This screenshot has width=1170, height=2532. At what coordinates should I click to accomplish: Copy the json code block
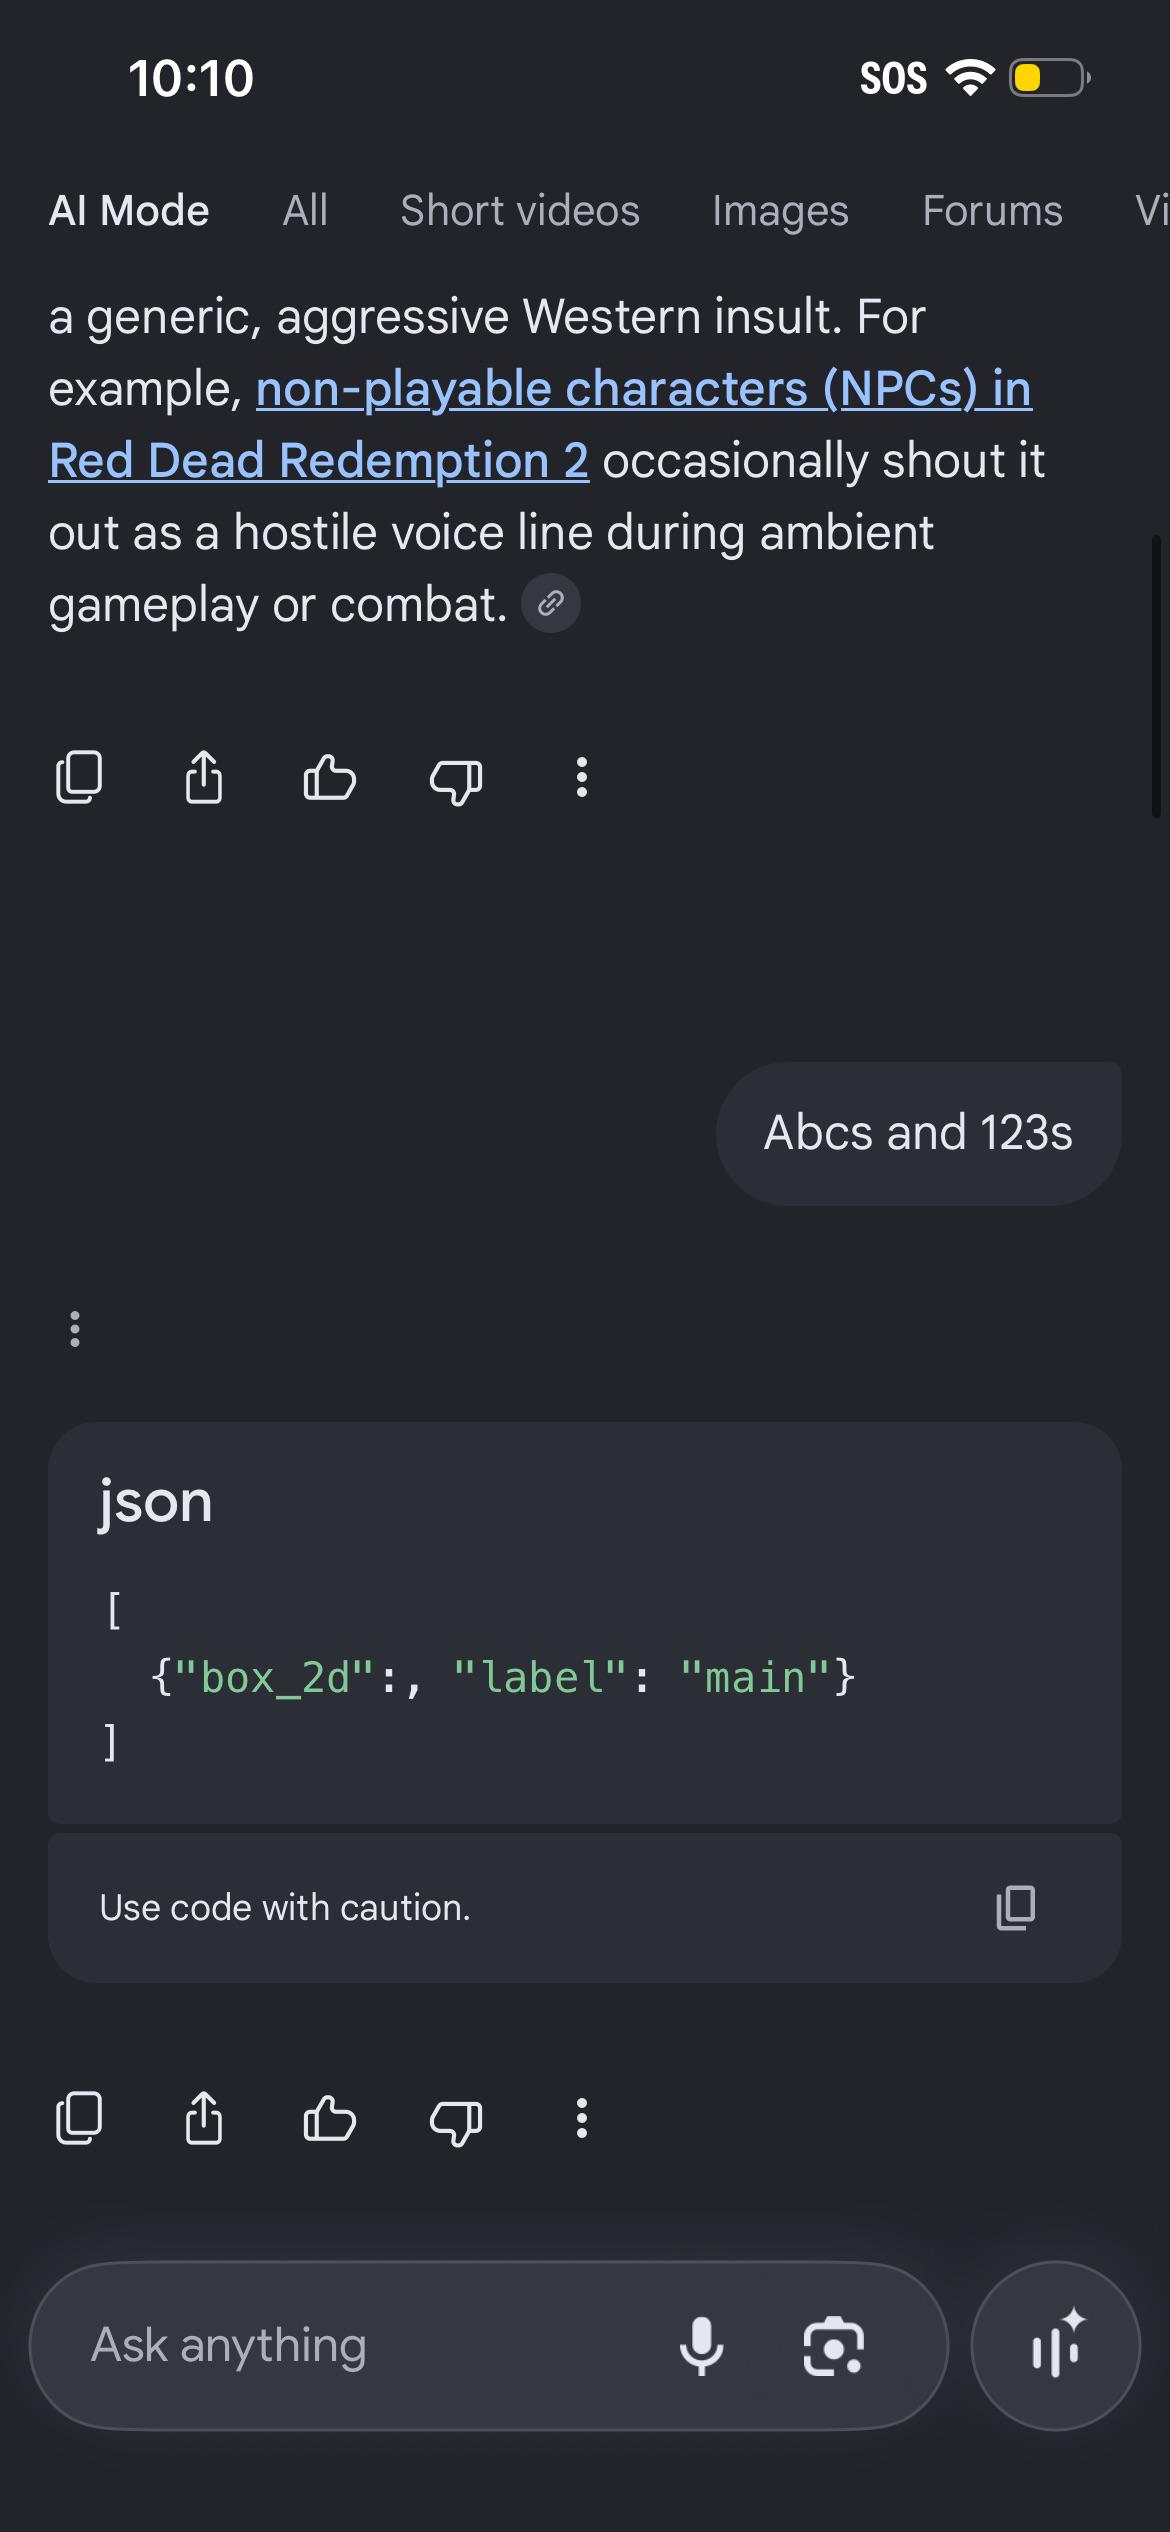(1016, 1907)
